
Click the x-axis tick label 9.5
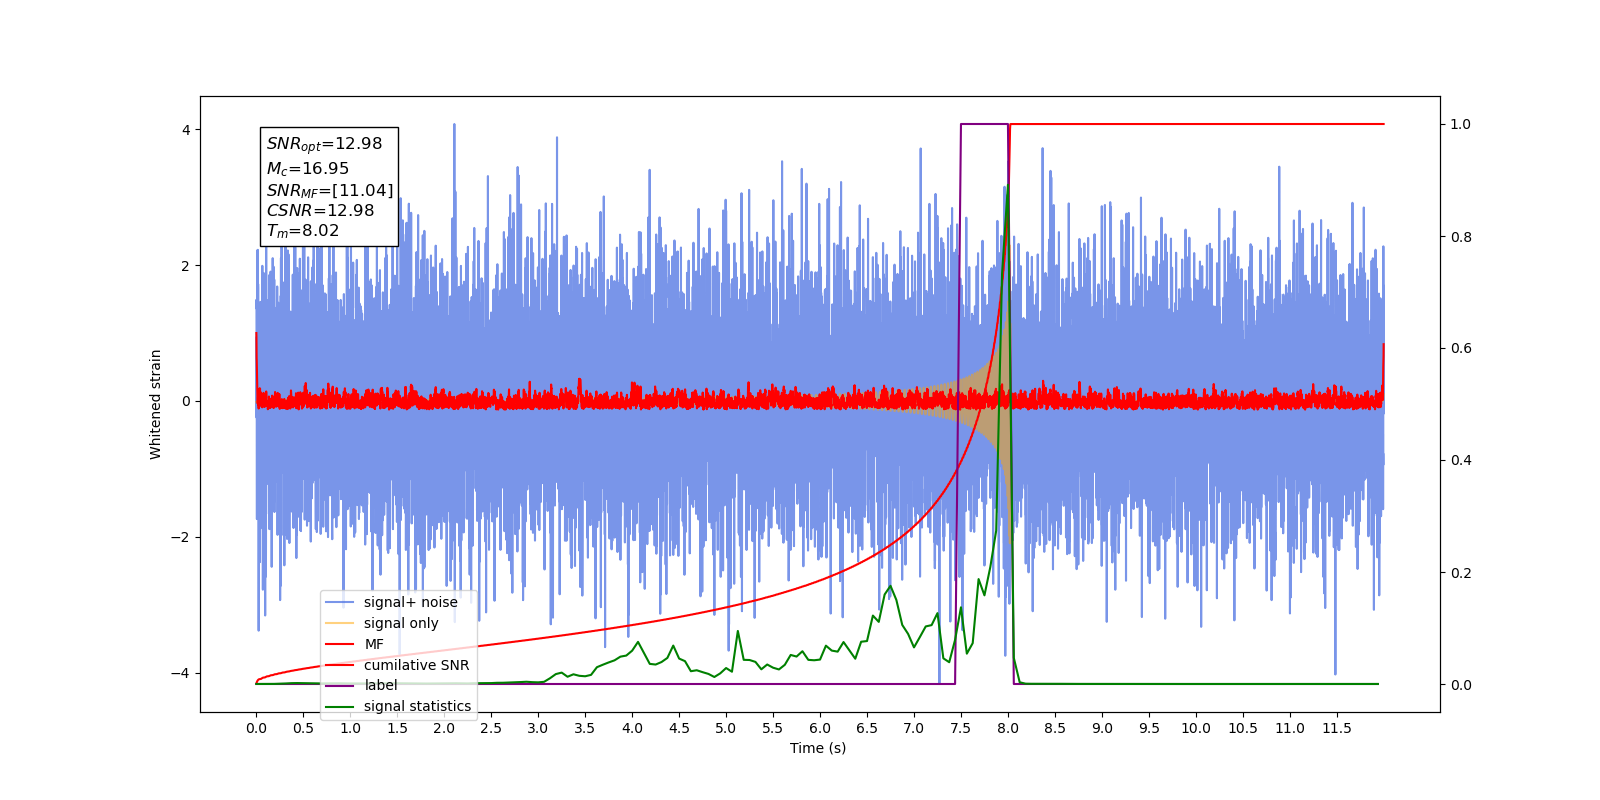1149,728
